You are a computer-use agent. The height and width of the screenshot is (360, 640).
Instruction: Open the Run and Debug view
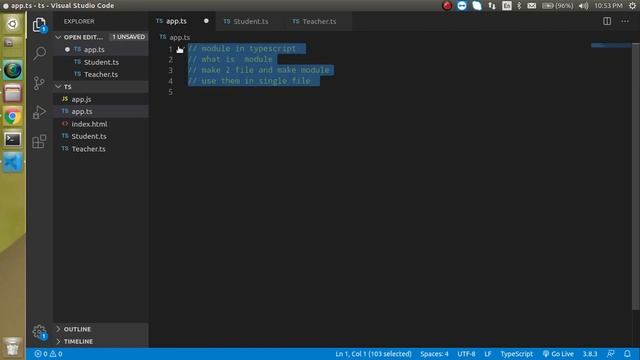39,112
